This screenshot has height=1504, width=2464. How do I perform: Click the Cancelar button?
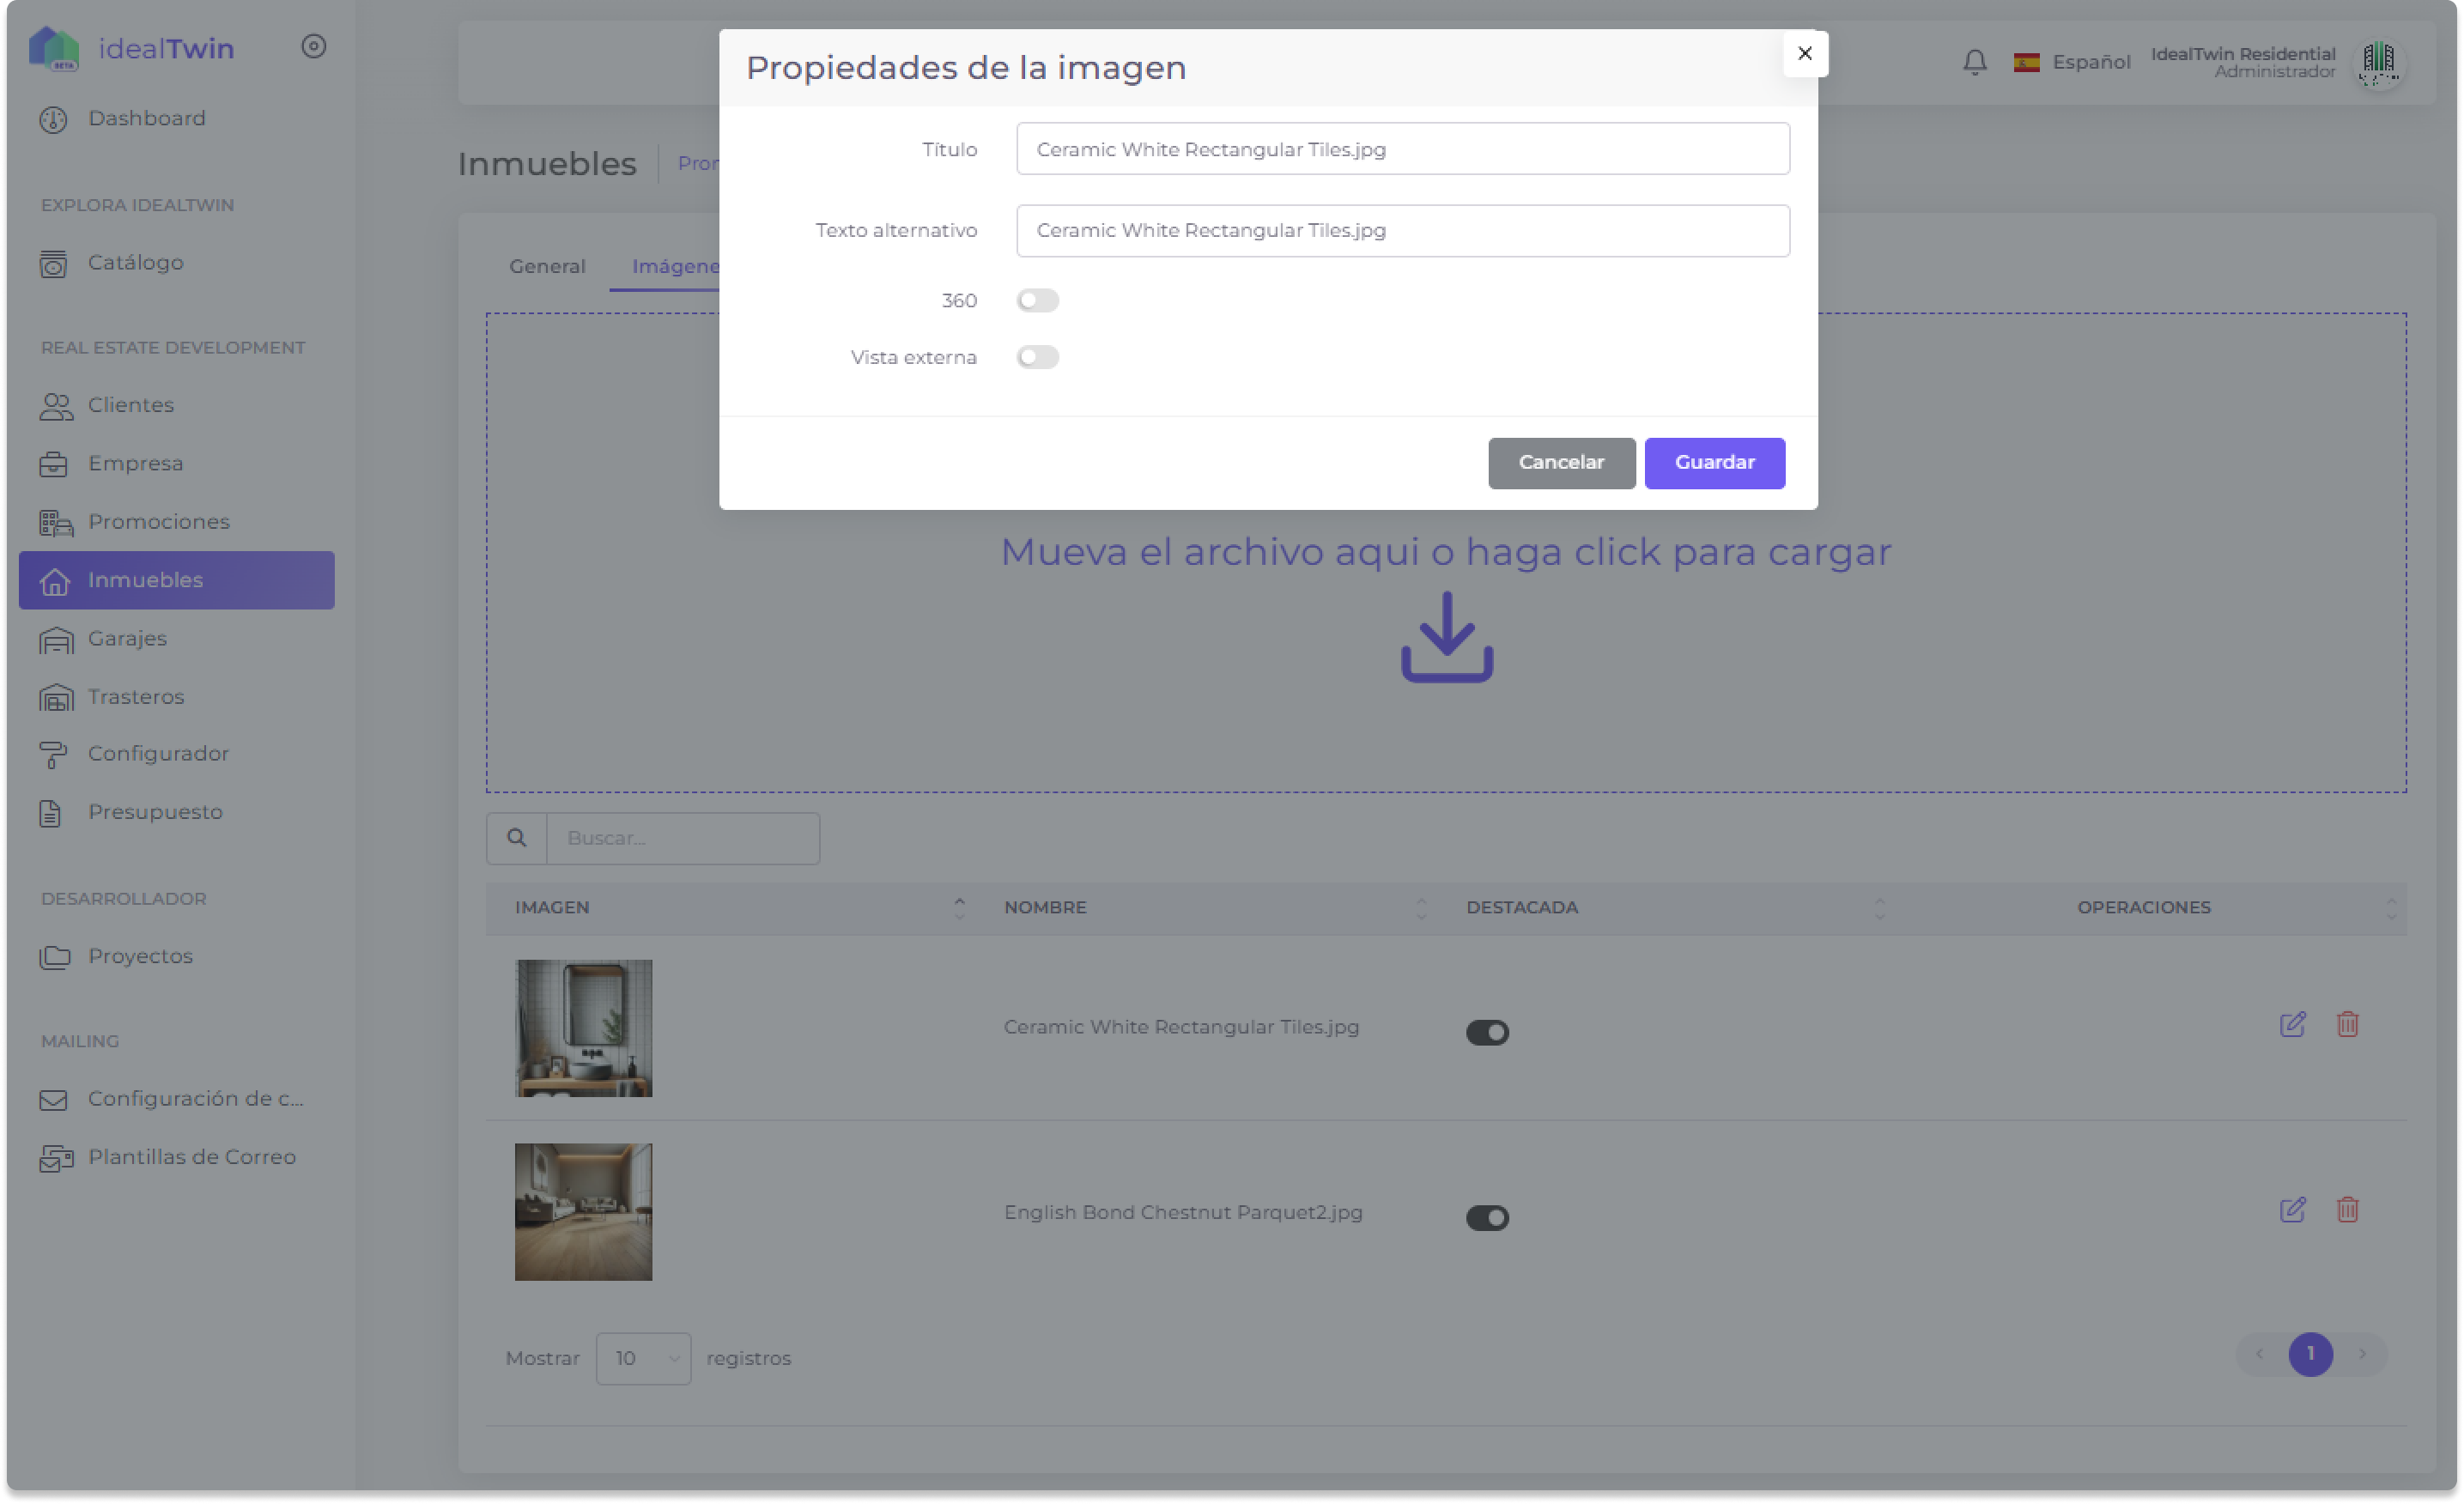pos(1561,463)
